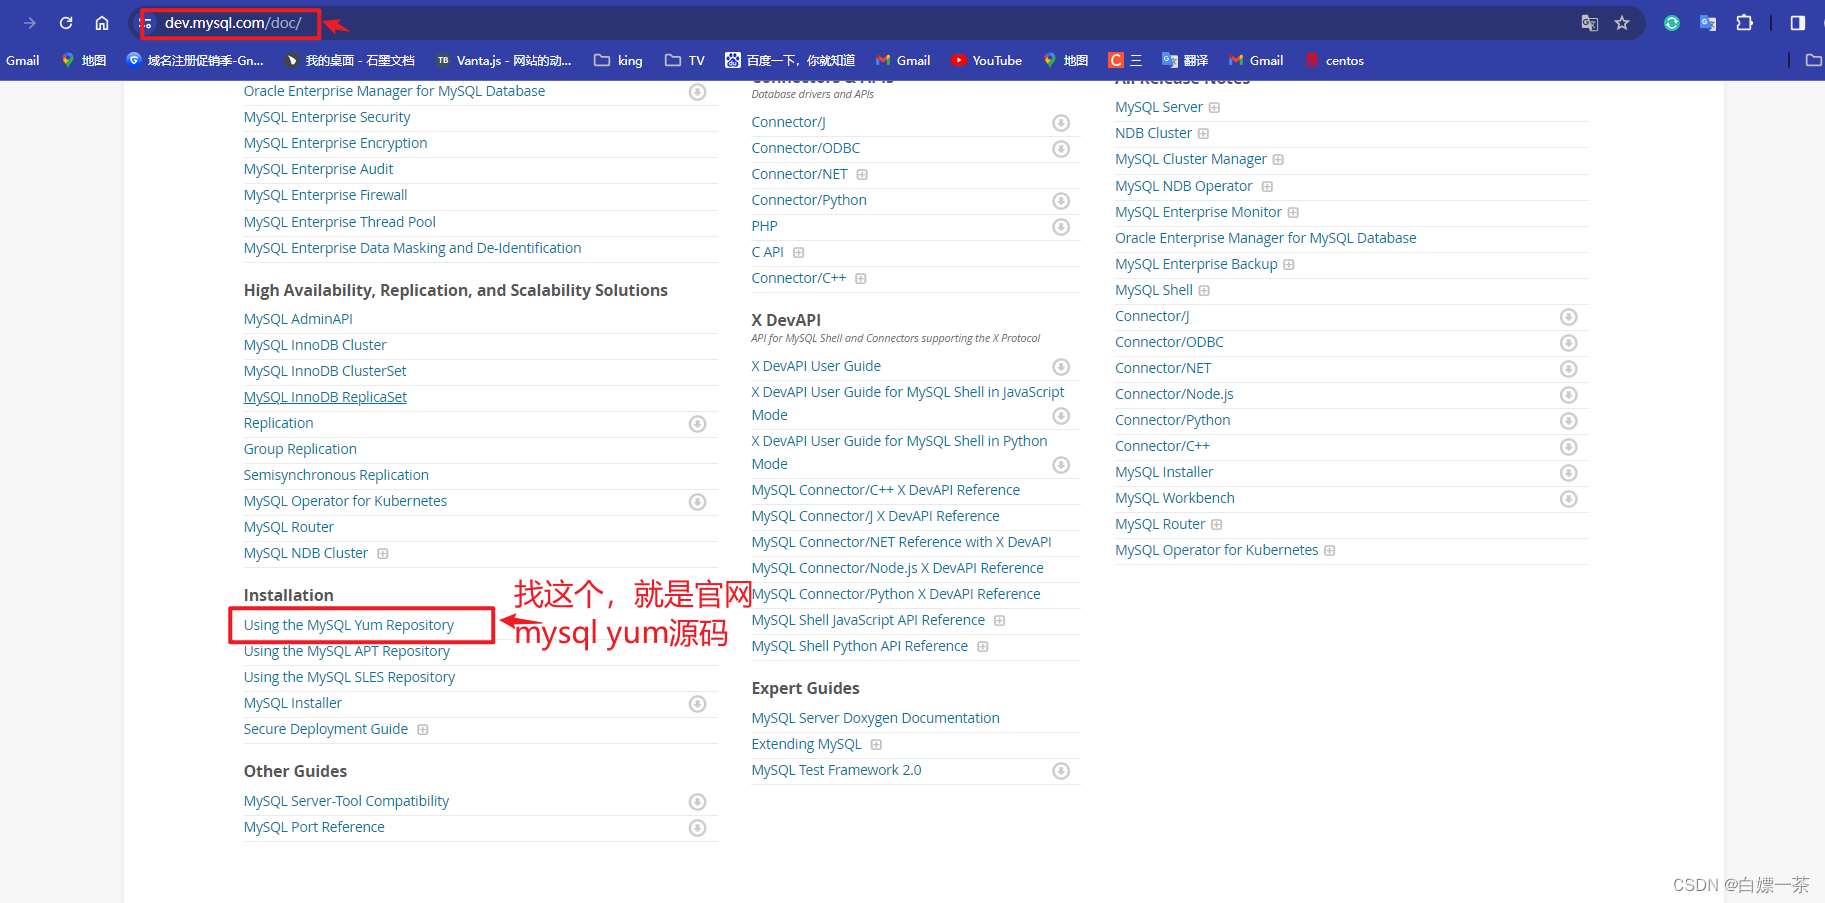Open the TV bookmarks folder

(x=685, y=60)
